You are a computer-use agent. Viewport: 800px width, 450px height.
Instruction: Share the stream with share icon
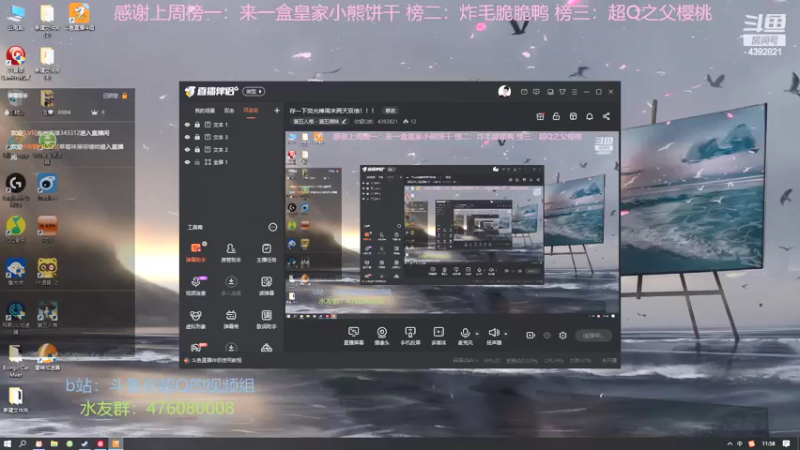coord(606,116)
